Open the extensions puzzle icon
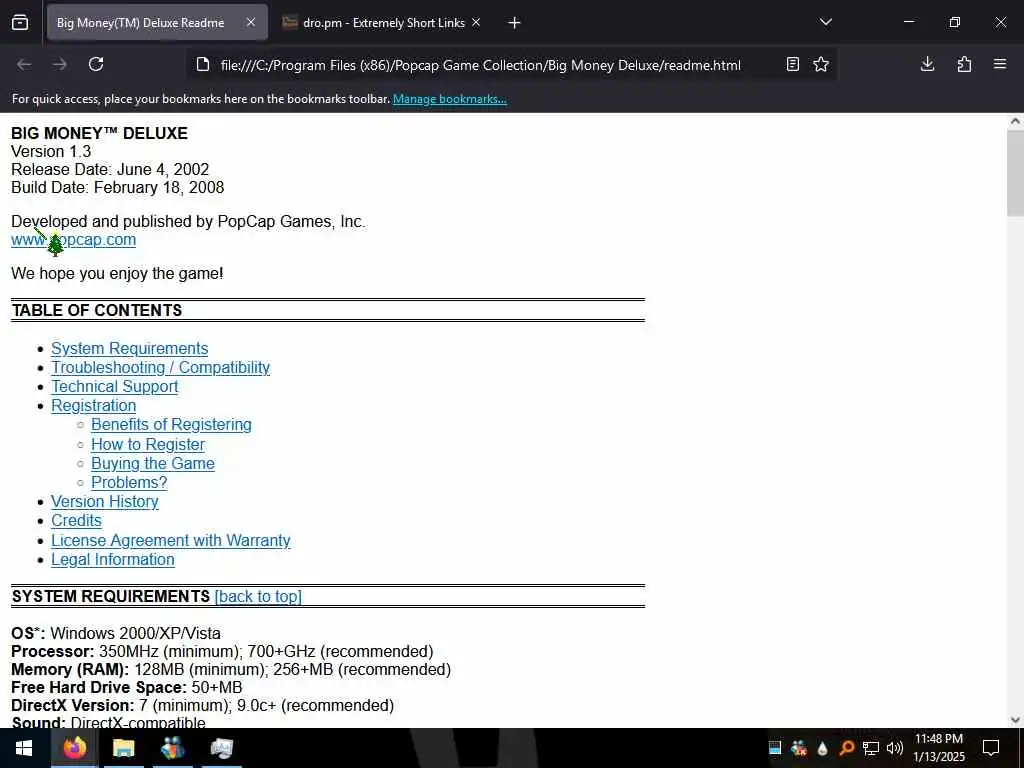 click(965, 65)
